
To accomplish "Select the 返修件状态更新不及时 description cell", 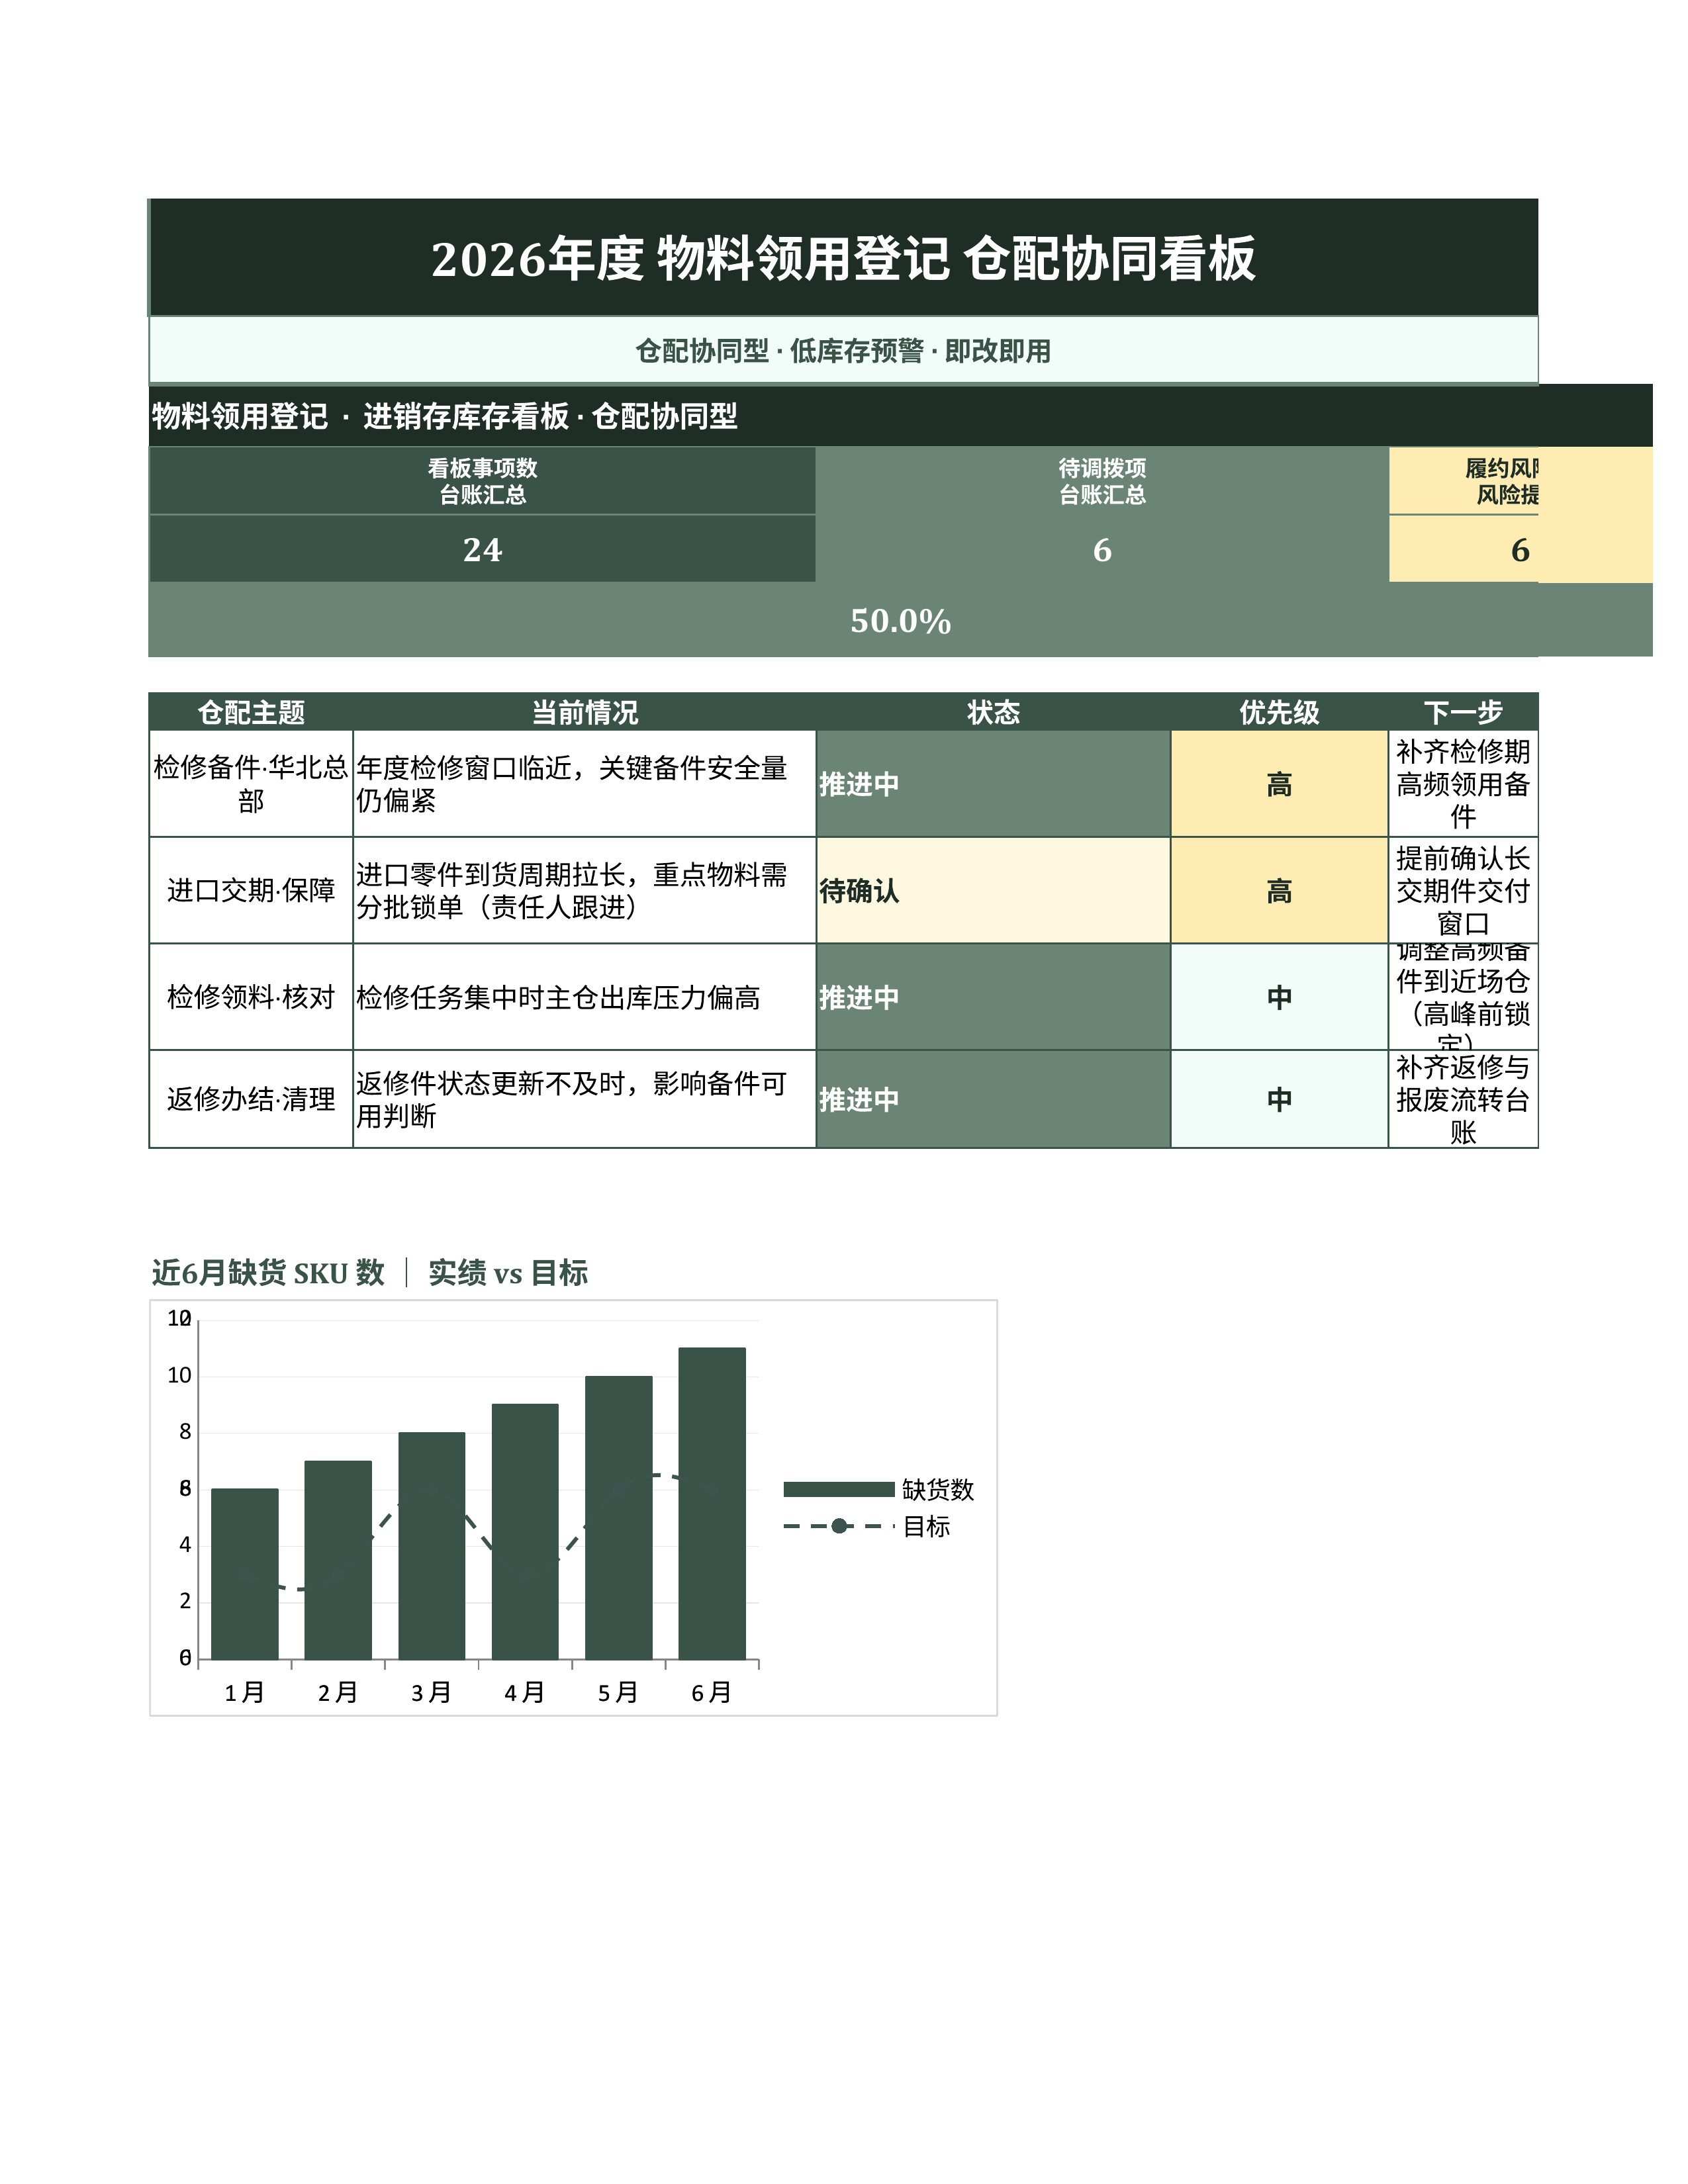I will pyautogui.click(x=584, y=1099).
